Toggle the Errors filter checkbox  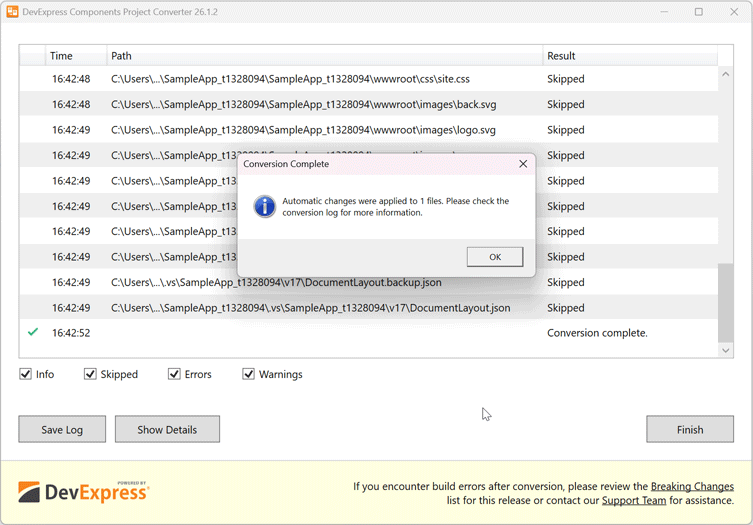[x=174, y=374]
